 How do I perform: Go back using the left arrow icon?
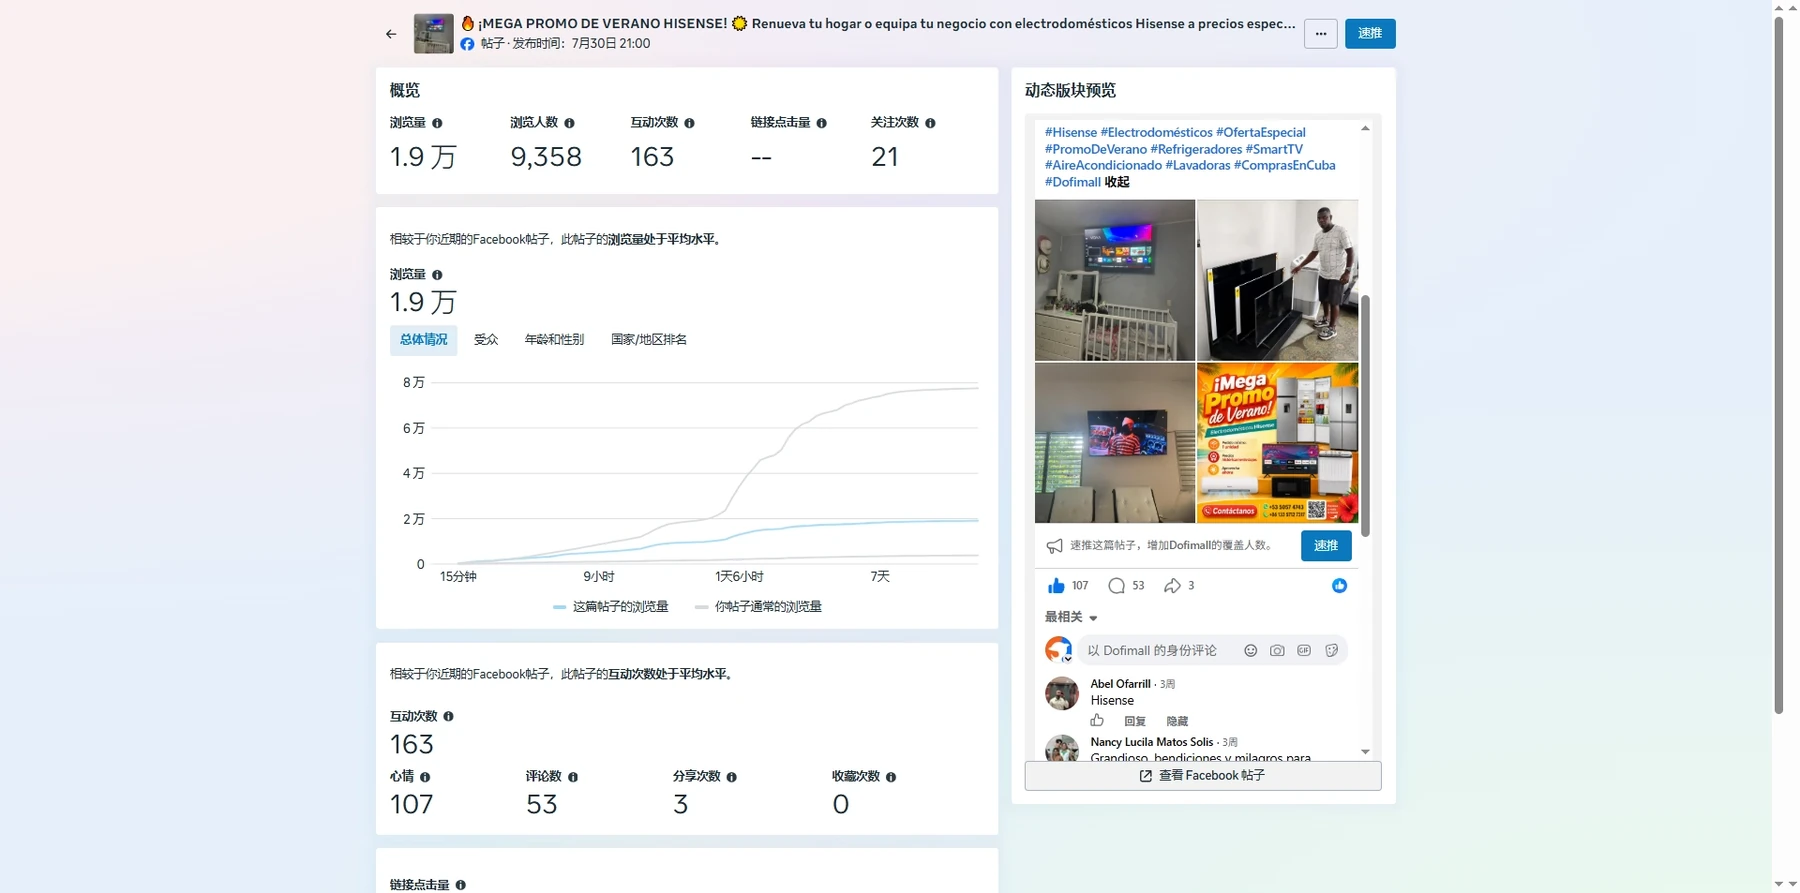(x=391, y=34)
